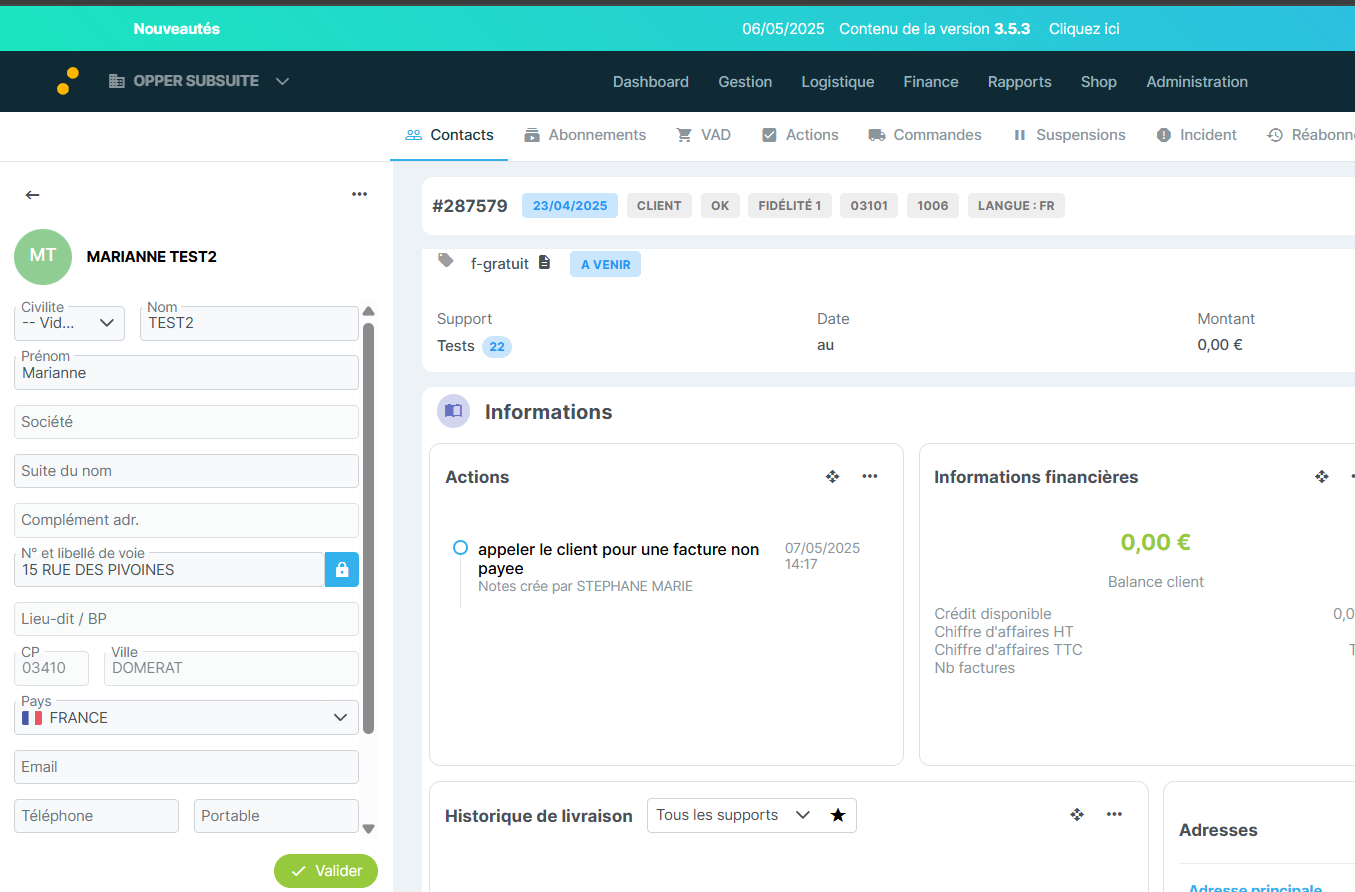Click the Ville field showing DOMERAT
1355x892 pixels.
231,668
